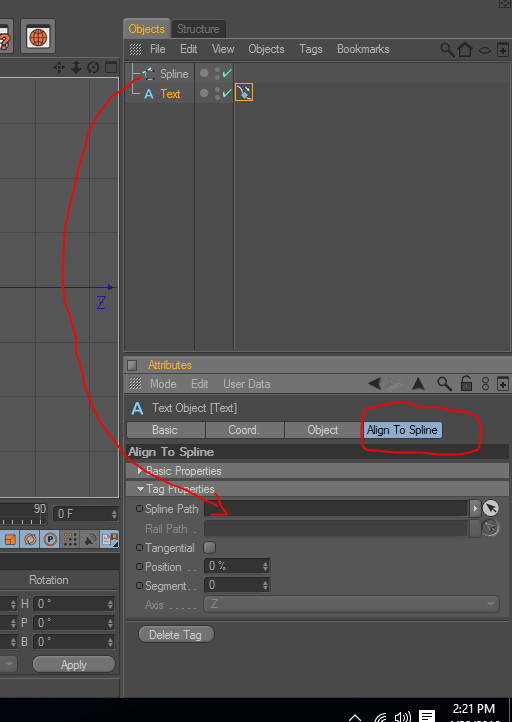Click the Rotation B value stepper arrows
Image resolution: width=512 pixels, height=722 pixels.
coord(110,641)
